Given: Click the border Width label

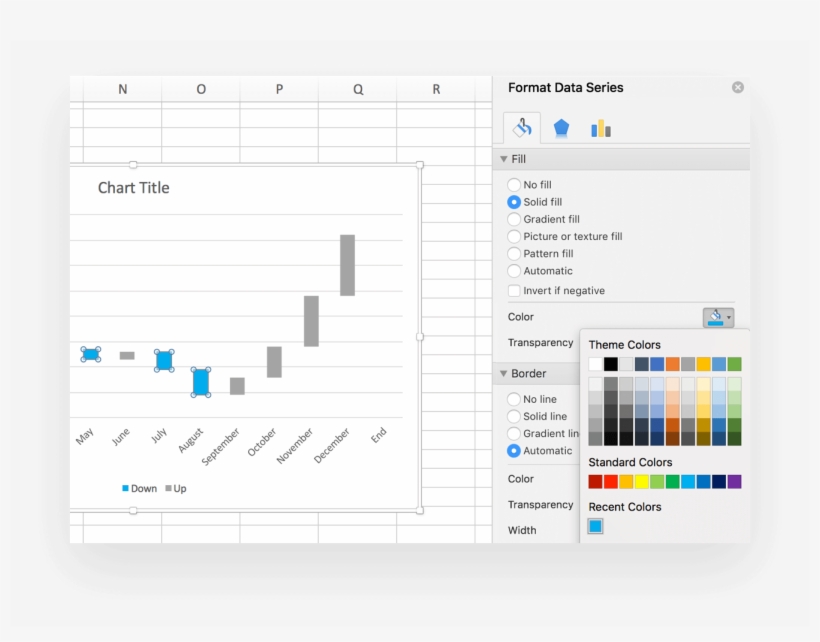Looking at the screenshot, I should pos(522,530).
